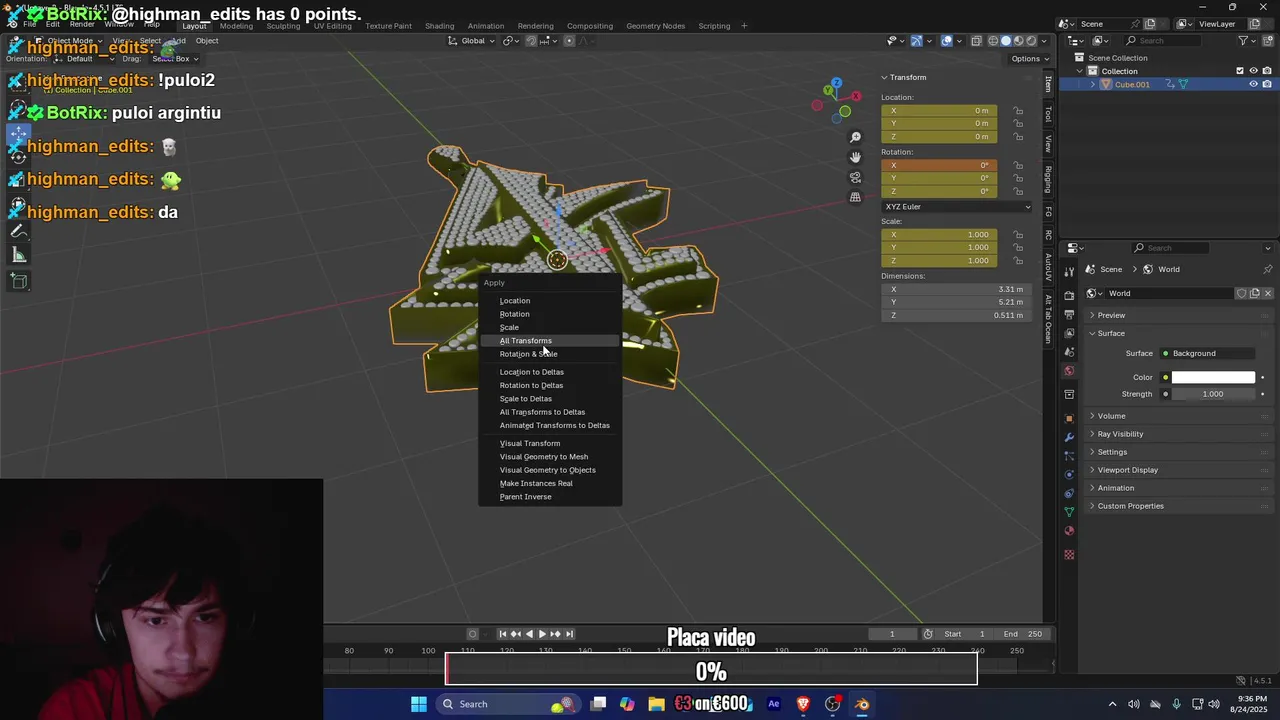
Task: Click the Windows Start button
Action: point(419,704)
